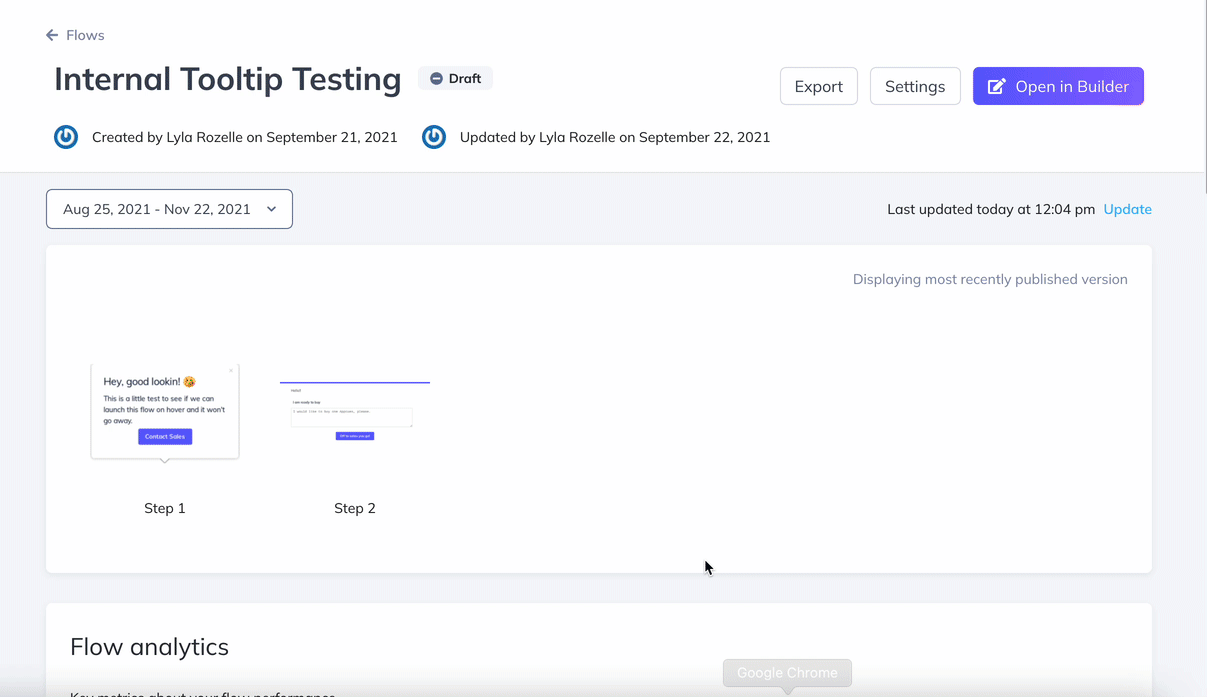Viewport: 1207px width, 697px height.
Task: Click 'Created by Lyla Rozelle on September 21, 2021' text
Action: click(x=244, y=137)
